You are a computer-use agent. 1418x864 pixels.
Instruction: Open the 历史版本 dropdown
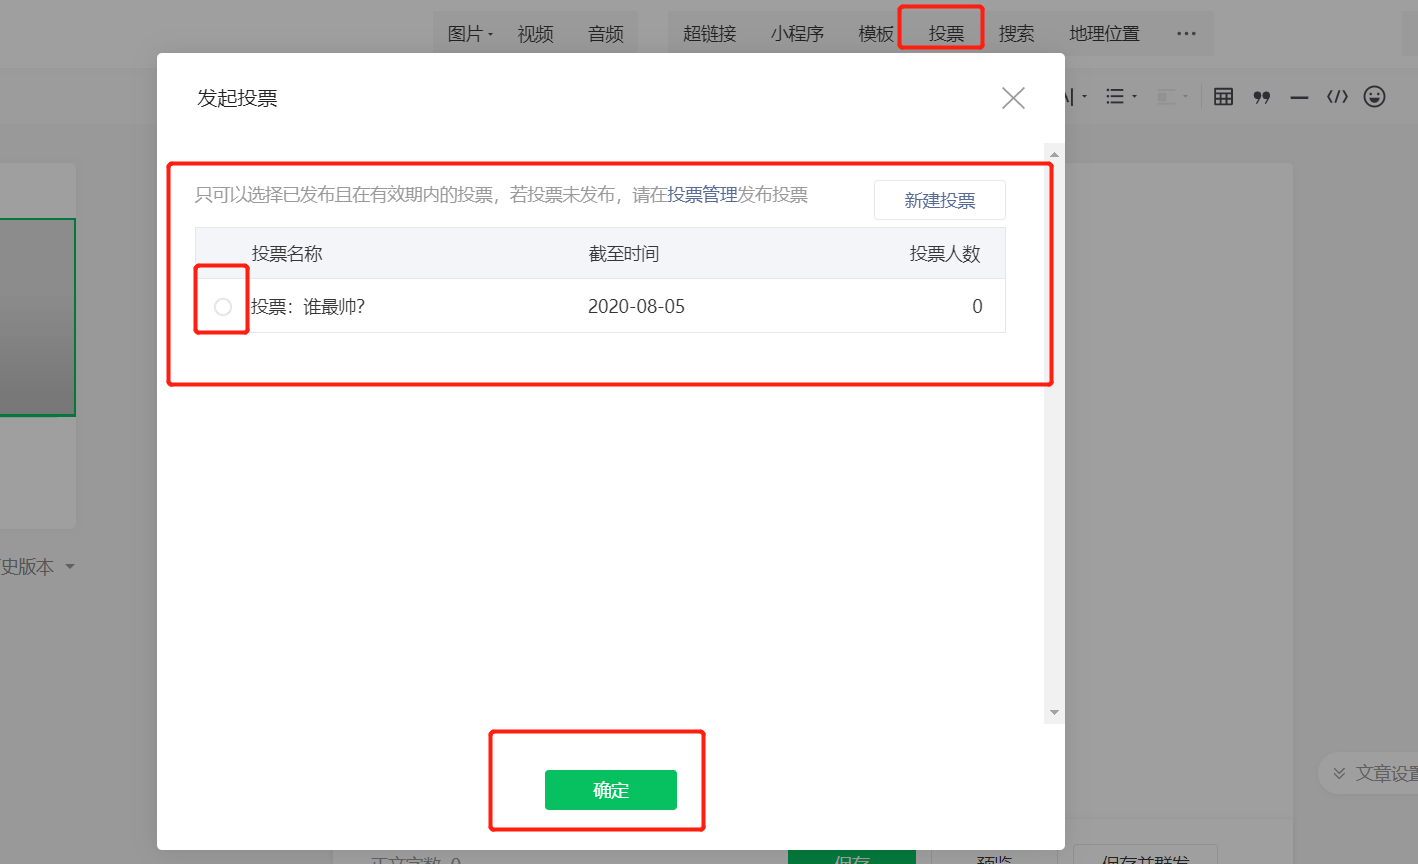click(37, 567)
